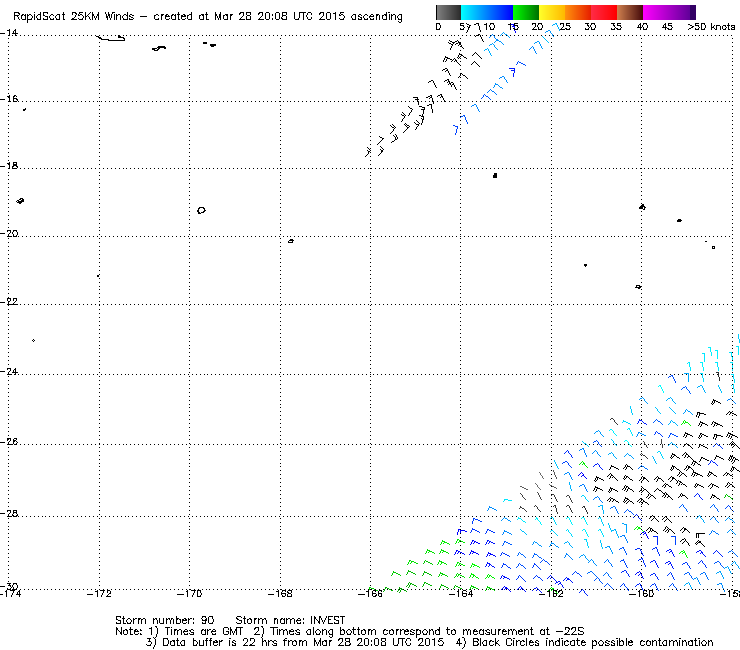This screenshot has height=650, width=740.
Task: Click the "40" legend scale label
Action: (642, 27)
